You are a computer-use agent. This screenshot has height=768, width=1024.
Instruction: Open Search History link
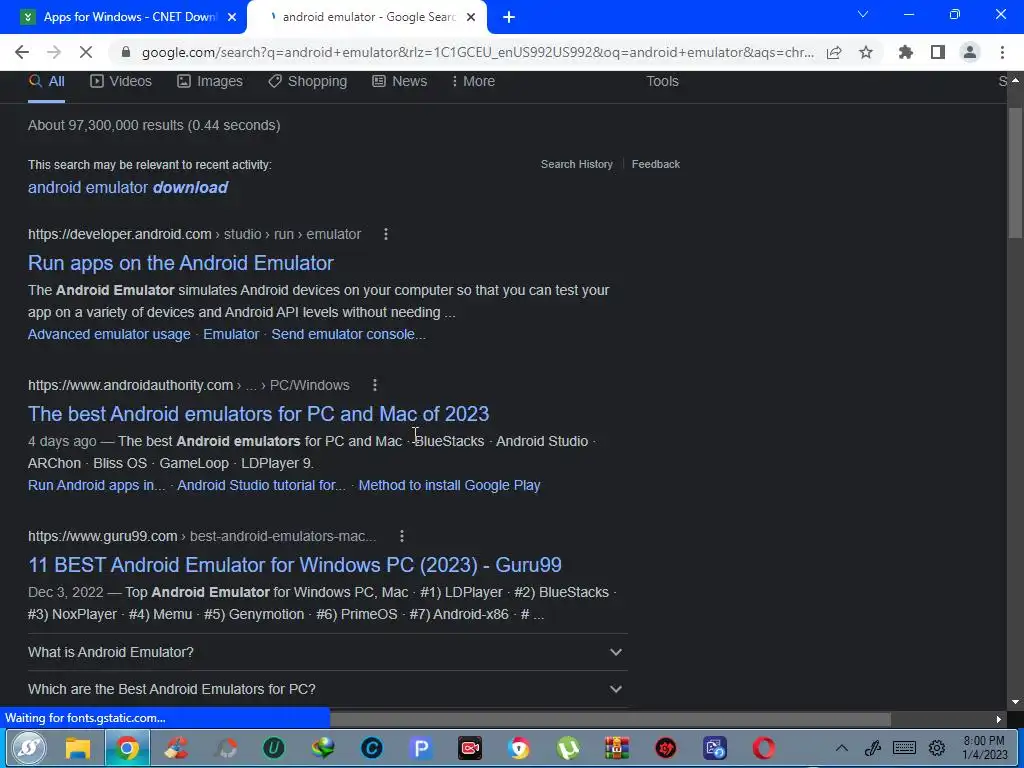[x=577, y=164]
